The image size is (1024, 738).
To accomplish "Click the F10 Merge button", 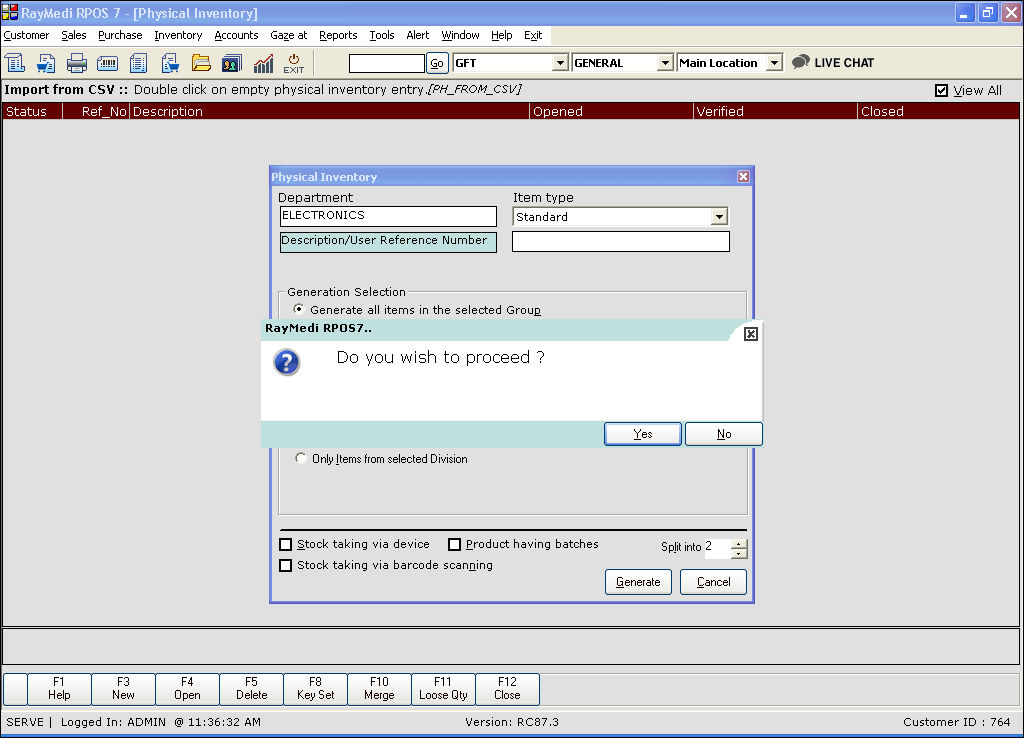I will click(379, 688).
